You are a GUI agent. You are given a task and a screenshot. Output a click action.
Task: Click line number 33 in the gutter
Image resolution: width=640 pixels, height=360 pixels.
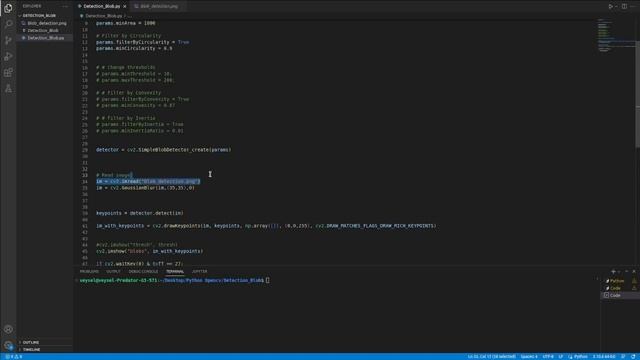[84, 175]
